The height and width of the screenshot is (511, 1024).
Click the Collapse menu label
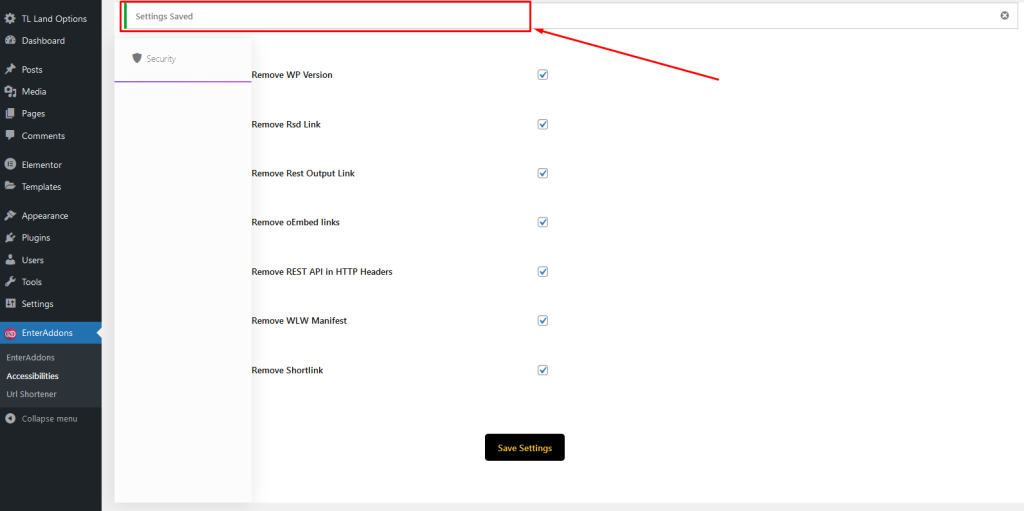tap(50, 419)
